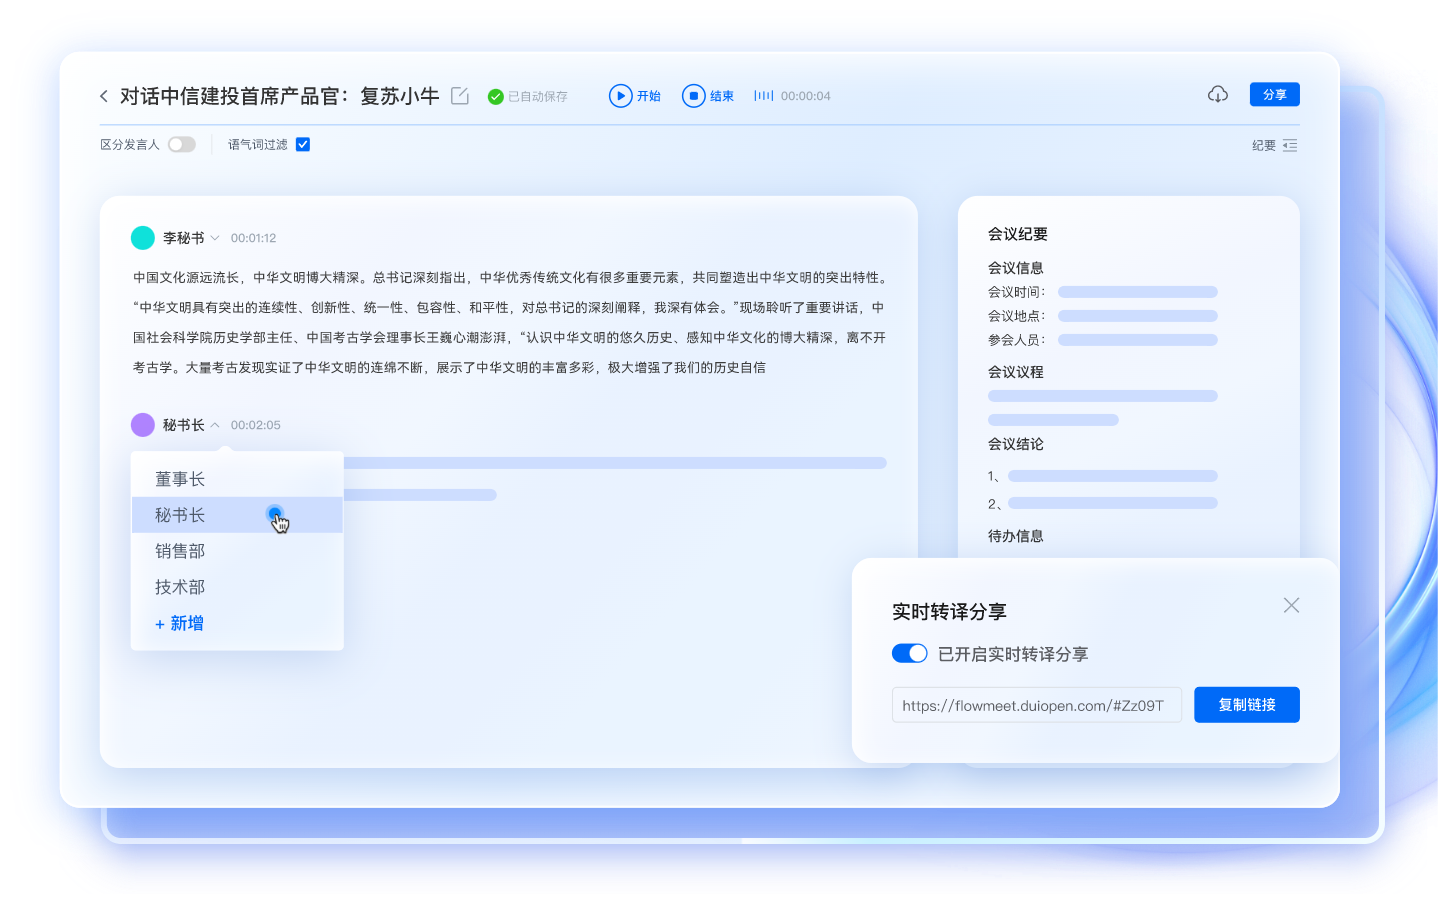Click the 会议议程 section heading

tap(1016, 372)
